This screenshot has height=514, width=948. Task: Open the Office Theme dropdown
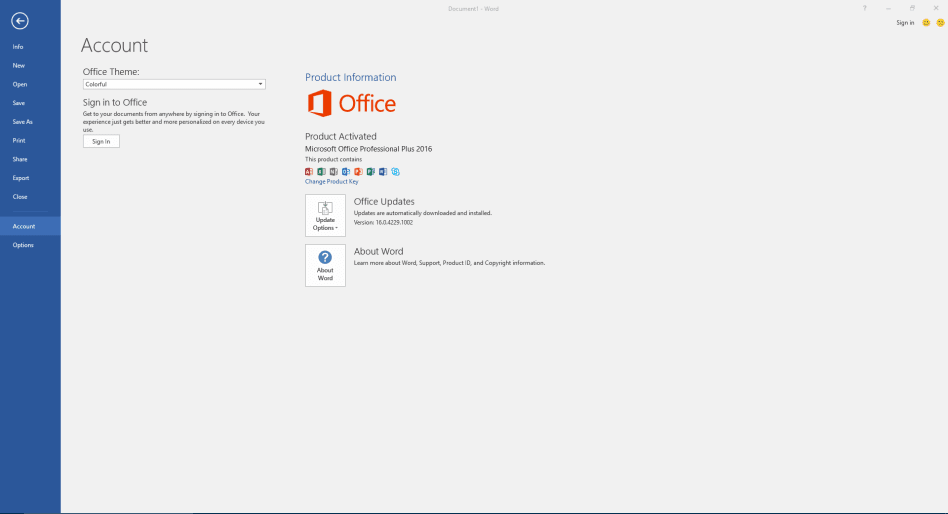pyautogui.click(x=174, y=84)
